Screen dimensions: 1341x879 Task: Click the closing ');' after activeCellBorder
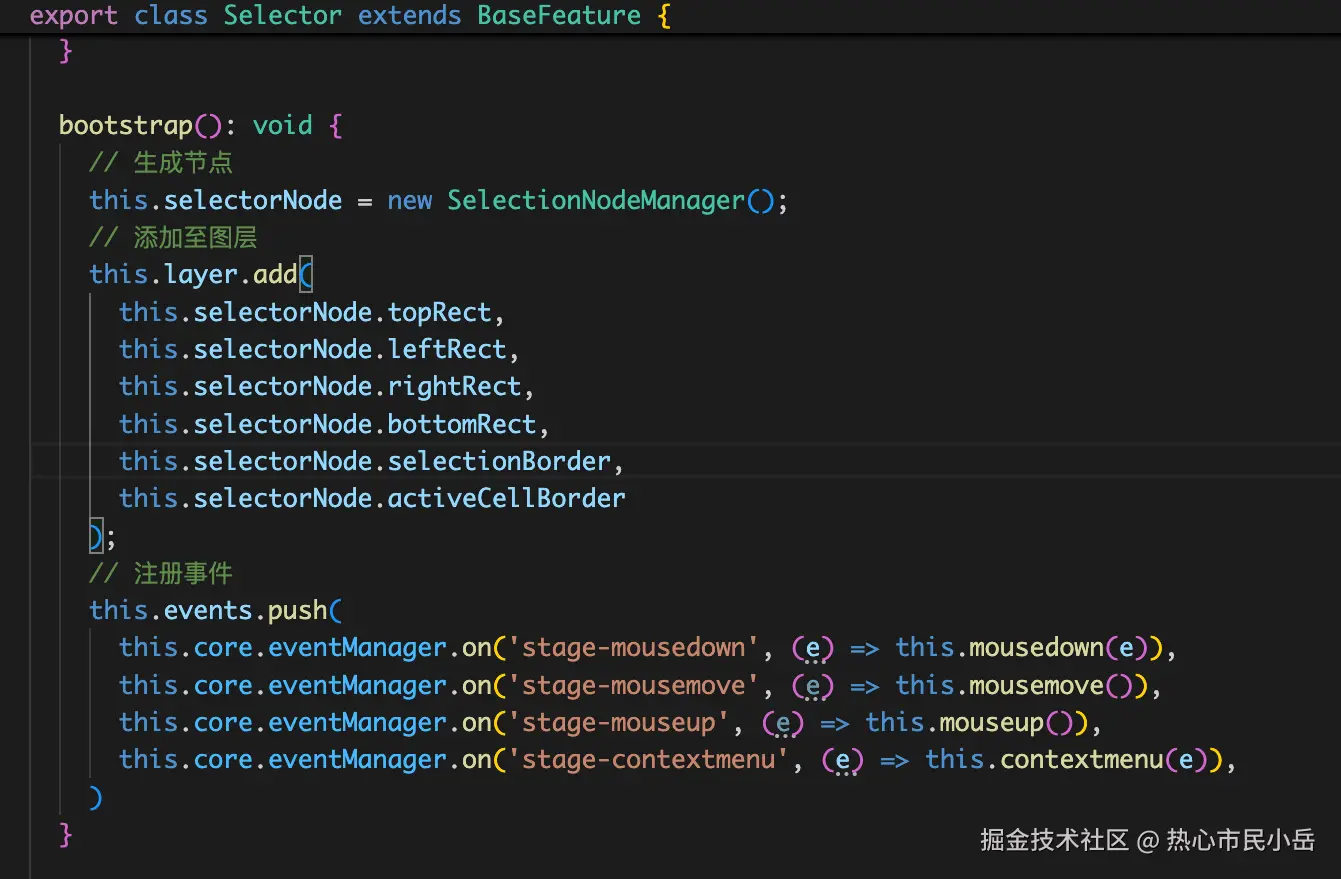point(103,537)
